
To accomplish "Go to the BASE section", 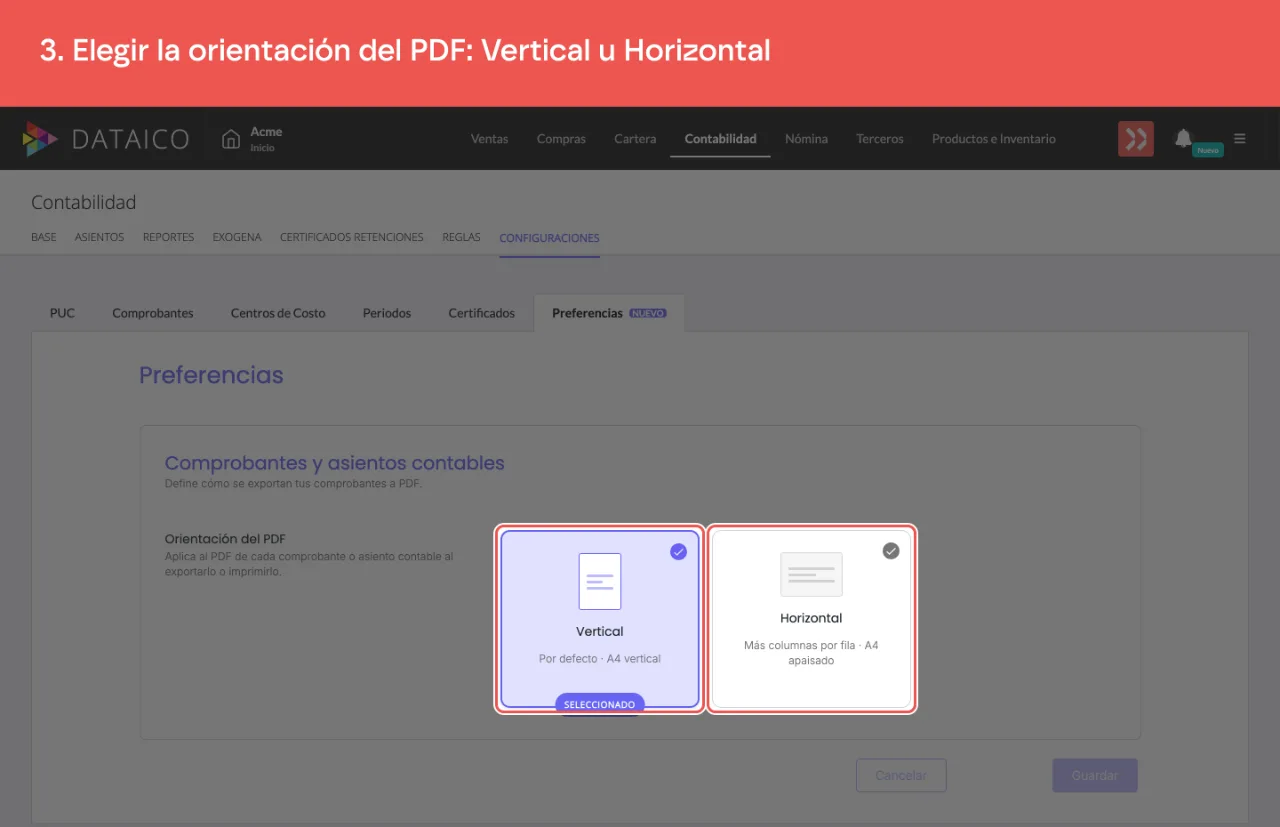I will (x=44, y=238).
